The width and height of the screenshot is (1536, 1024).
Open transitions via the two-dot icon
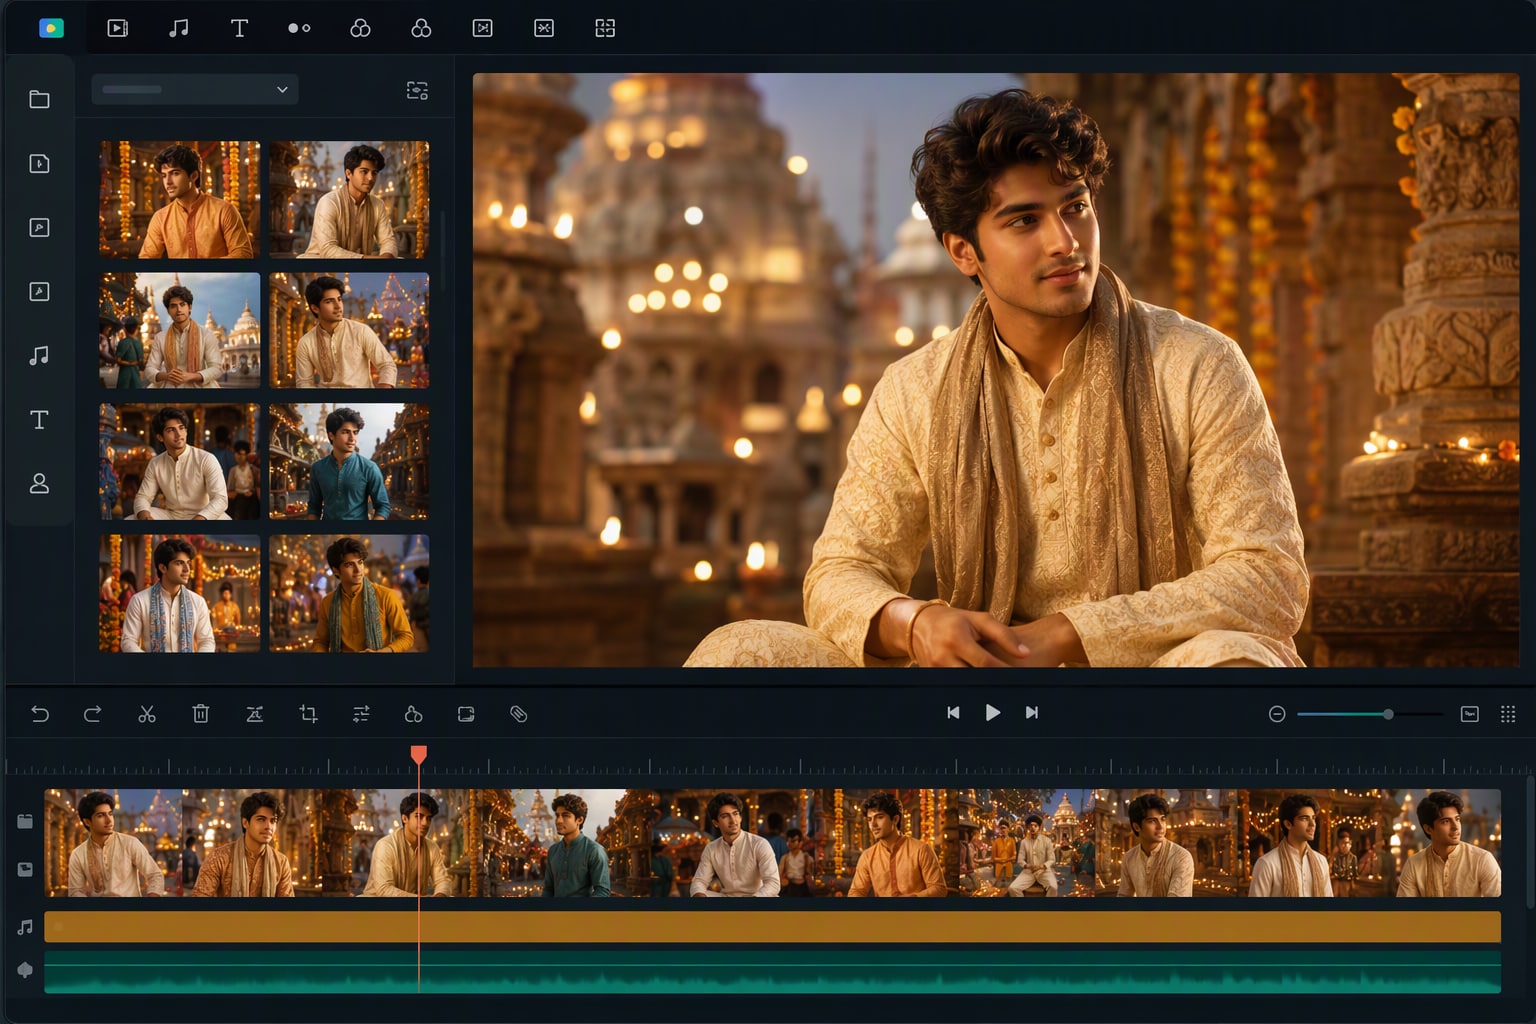tap(299, 28)
